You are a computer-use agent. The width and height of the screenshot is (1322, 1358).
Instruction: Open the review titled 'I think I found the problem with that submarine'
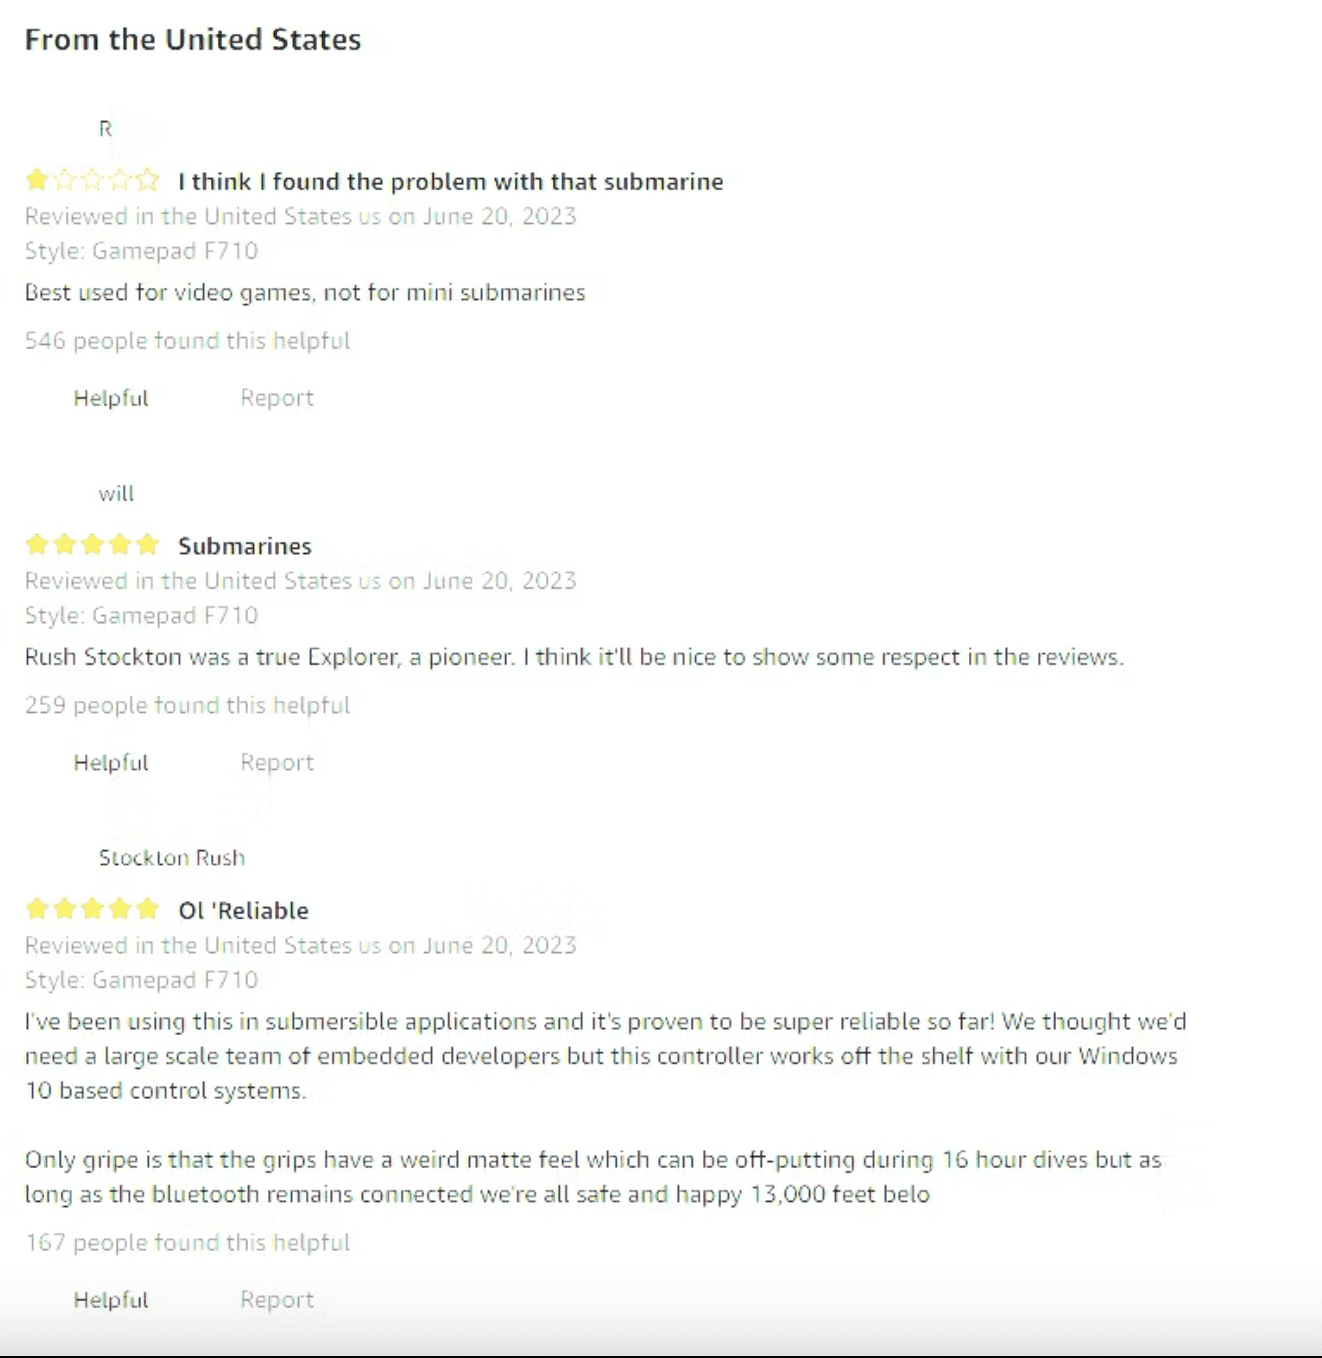click(x=450, y=181)
